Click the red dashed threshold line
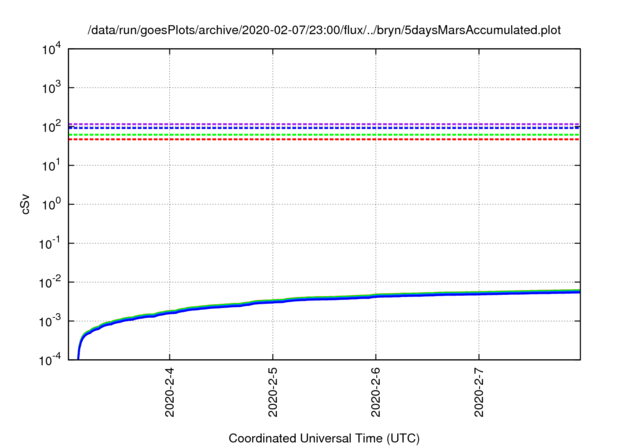Screen dimensions: 640x448 coord(324,140)
